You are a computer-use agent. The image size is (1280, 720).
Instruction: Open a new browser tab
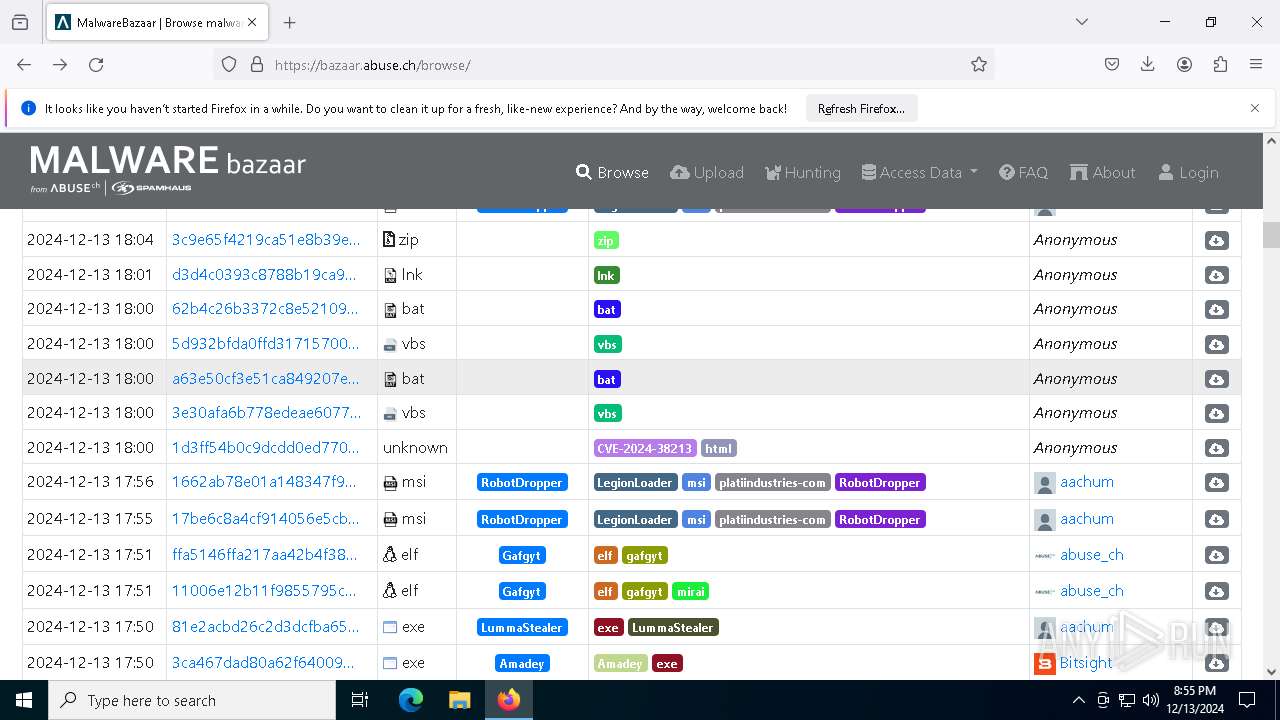290,22
